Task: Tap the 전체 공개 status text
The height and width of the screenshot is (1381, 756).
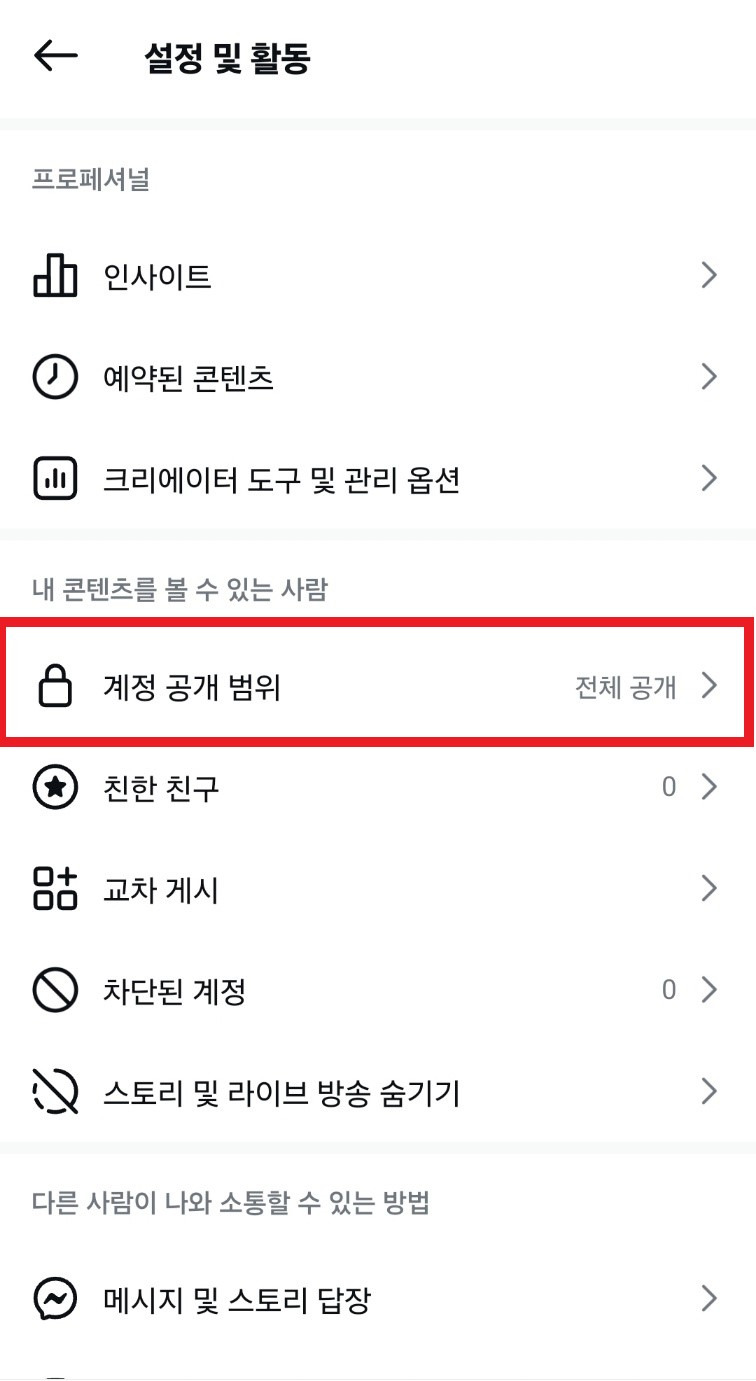Action: pos(626,687)
